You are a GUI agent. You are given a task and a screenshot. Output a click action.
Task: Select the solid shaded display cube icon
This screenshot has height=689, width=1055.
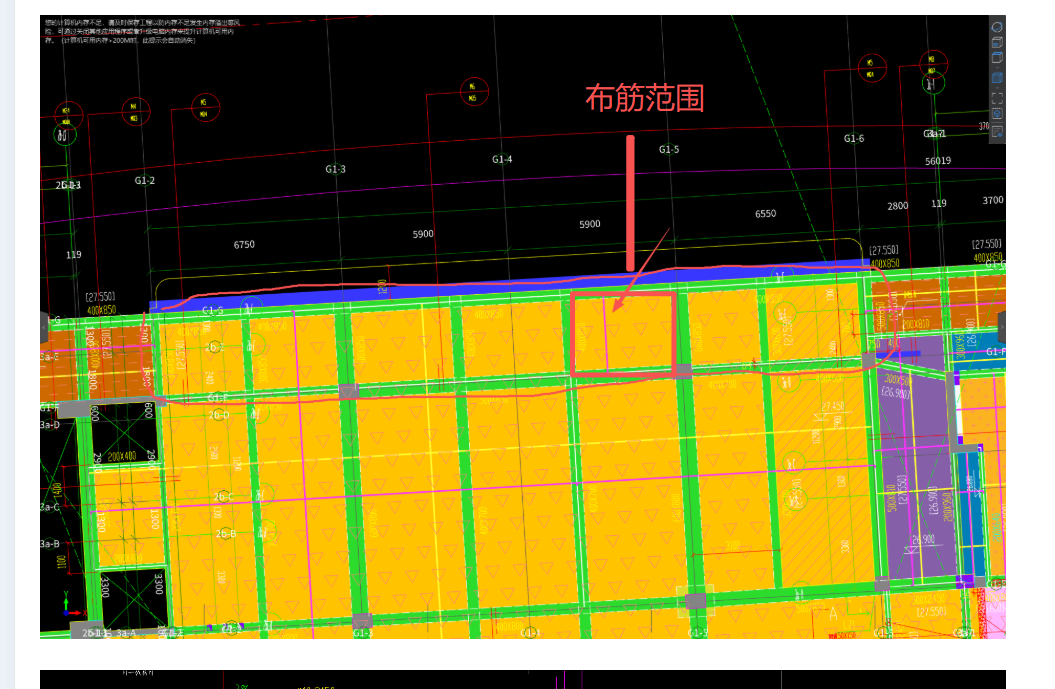click(x=997, y=78)
